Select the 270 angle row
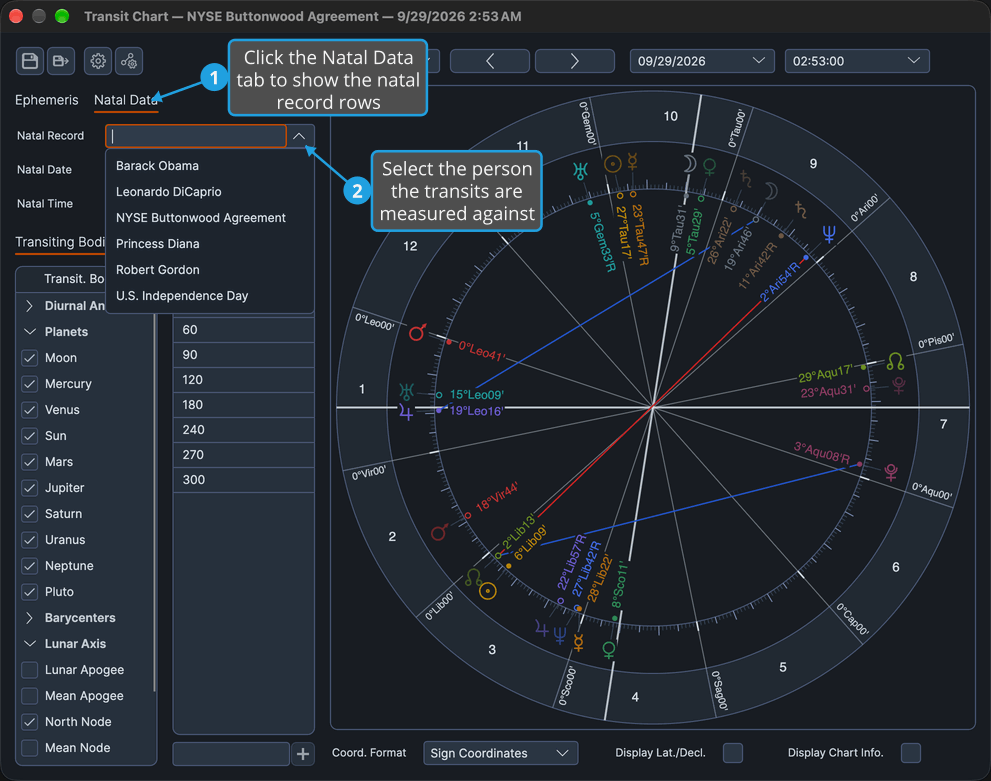 244,455
